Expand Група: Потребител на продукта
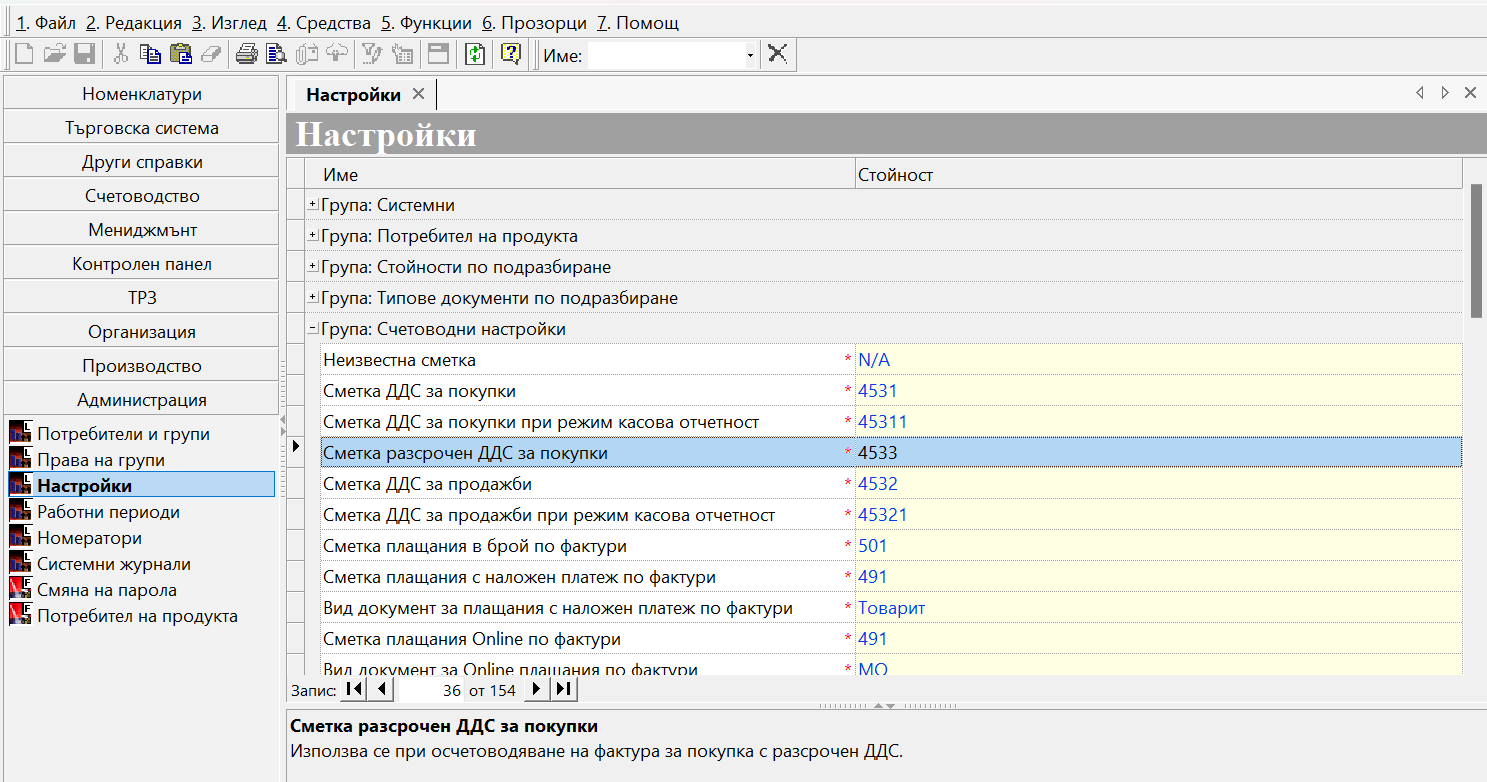The height and width of the screenshot is (782, 1487). [313, 236]
